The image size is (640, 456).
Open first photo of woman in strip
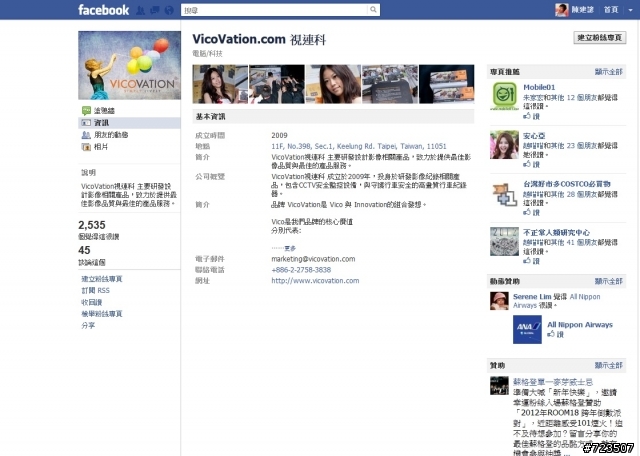point(220,84)
